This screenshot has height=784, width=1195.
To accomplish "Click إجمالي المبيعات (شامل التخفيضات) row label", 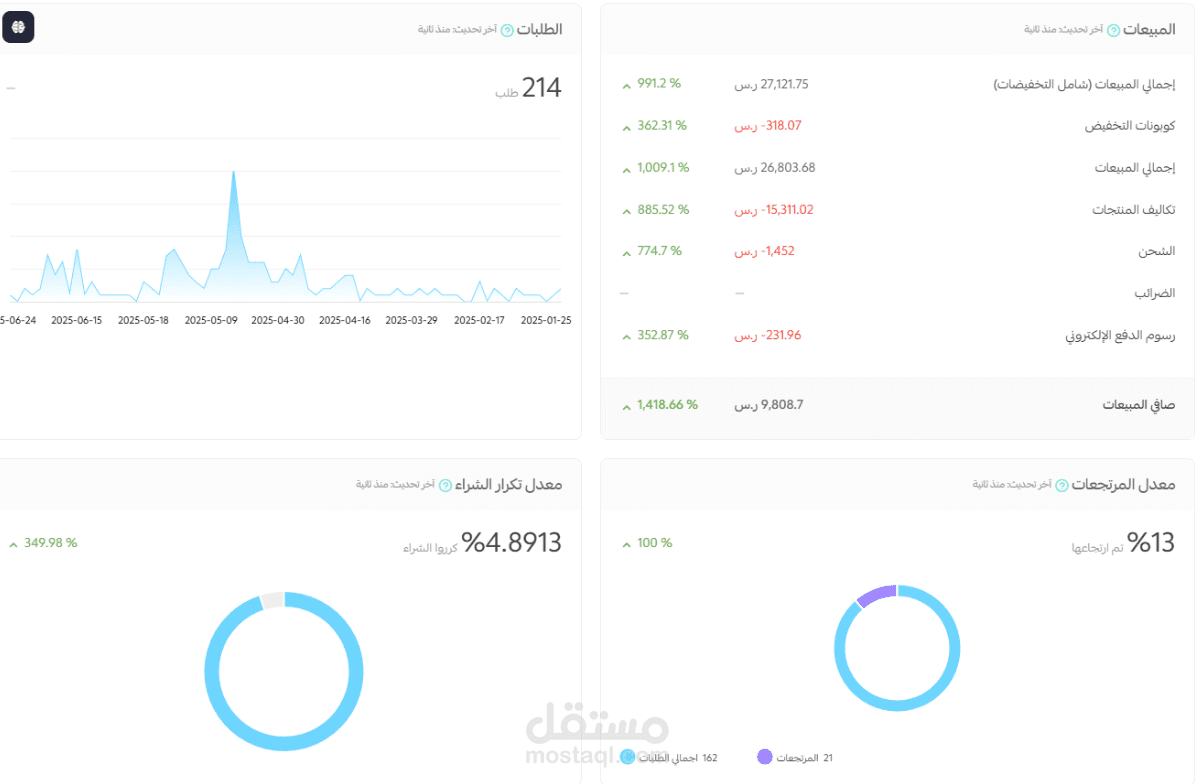I will (x=1084, y=85).
